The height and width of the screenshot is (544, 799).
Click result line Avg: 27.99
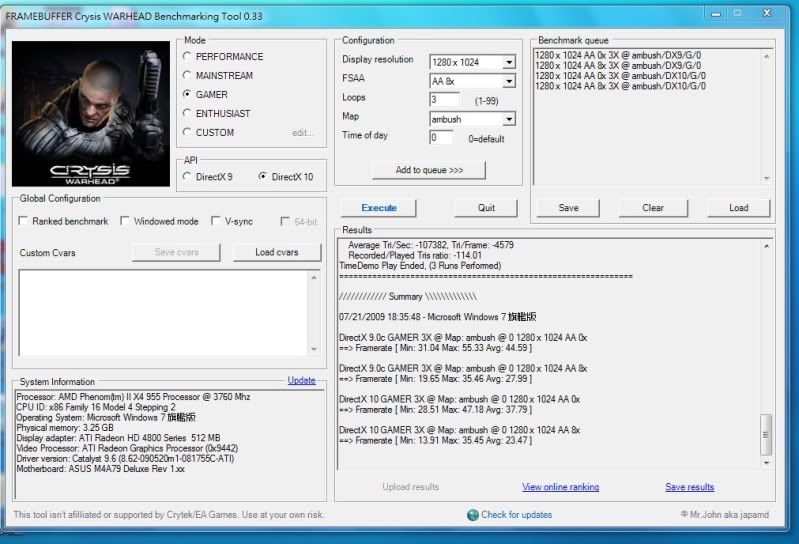(436, 379)
